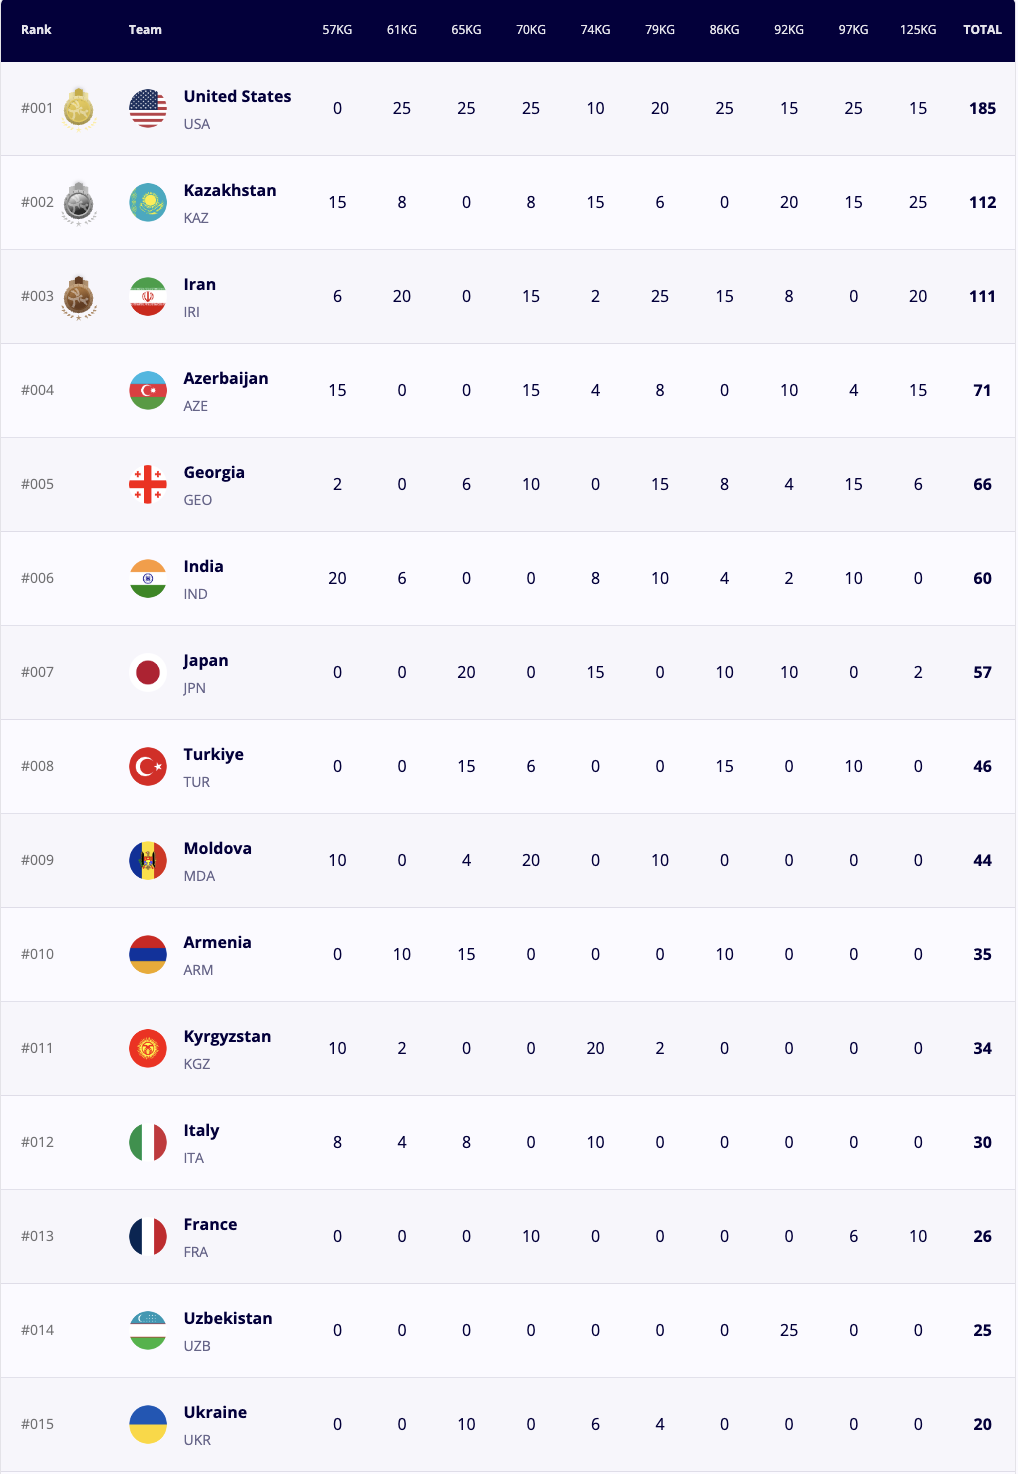The image size is (1018, 1474).
Task: Click the Japan flag icon
Action: pos(148,672)
